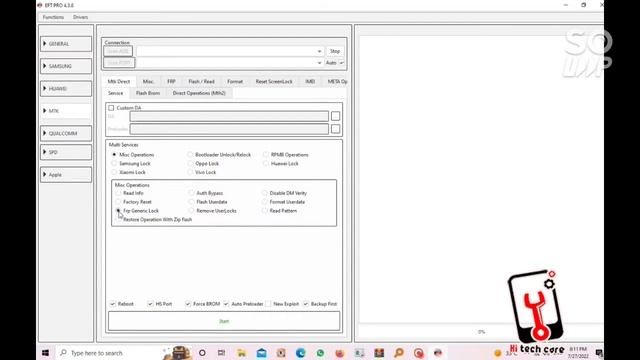This screenshot has width=640, height=360.
Task: Open Direct Operations (Mtk2) sub-tab
Action: [x=199, y=93]
